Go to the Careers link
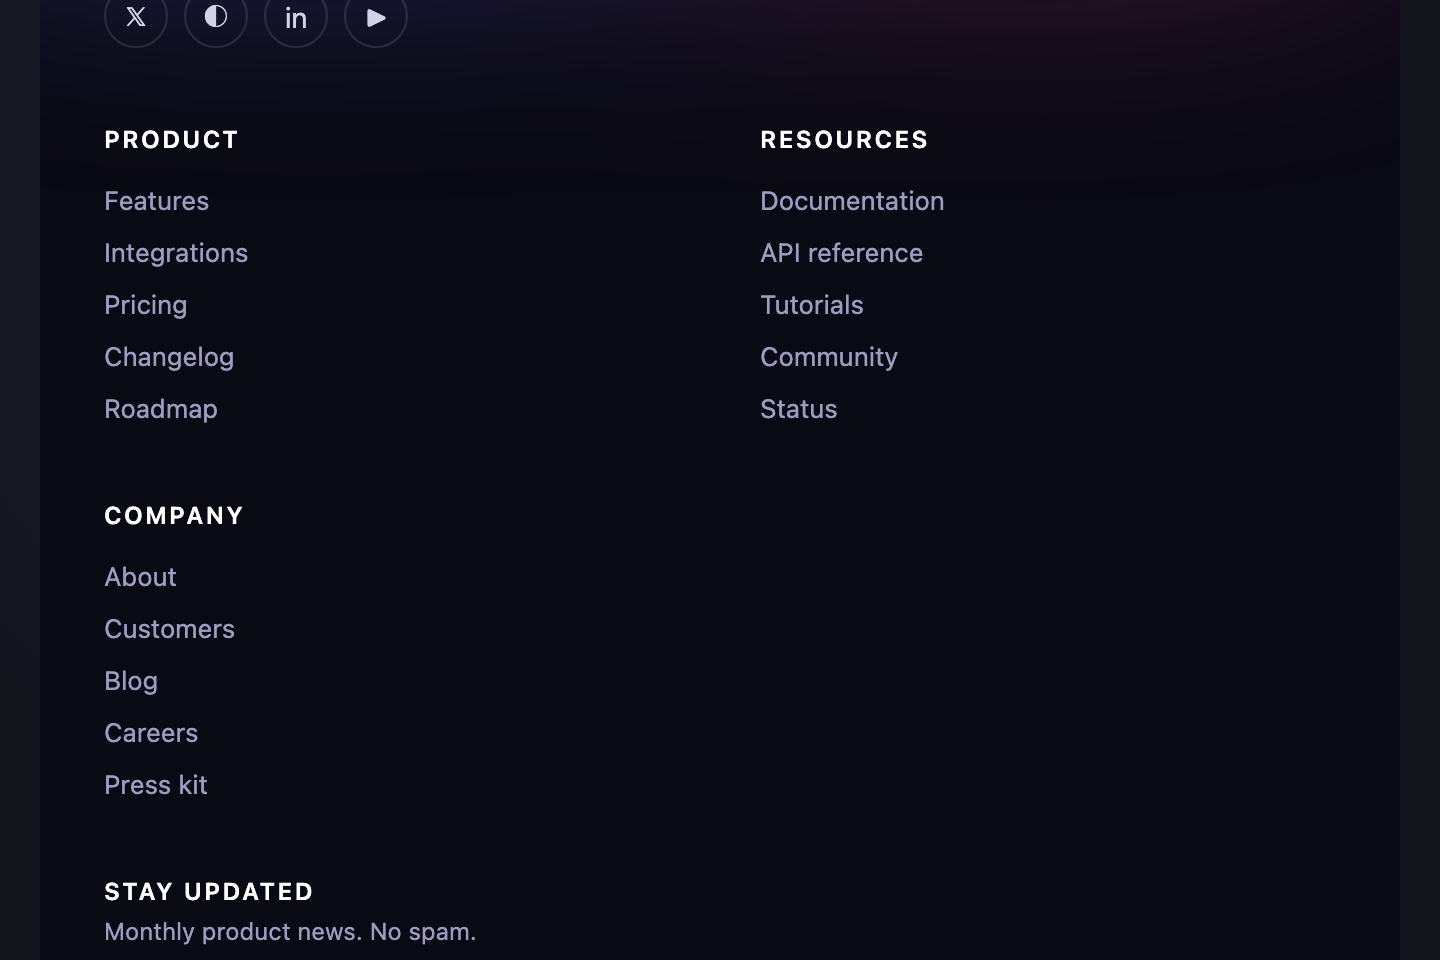Image resolution: width=1440 pixels, height=960 pixels. click(151, 733)
